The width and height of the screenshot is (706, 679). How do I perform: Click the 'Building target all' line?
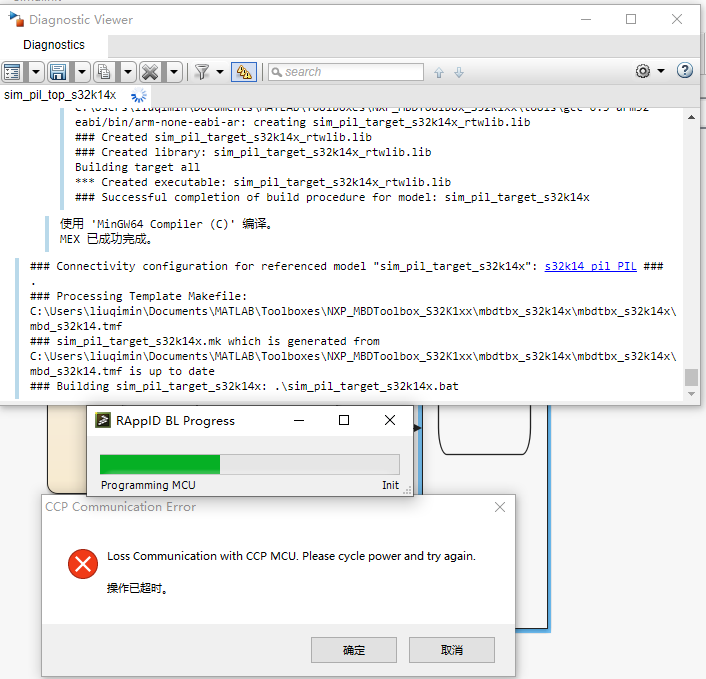pos(137,167)
